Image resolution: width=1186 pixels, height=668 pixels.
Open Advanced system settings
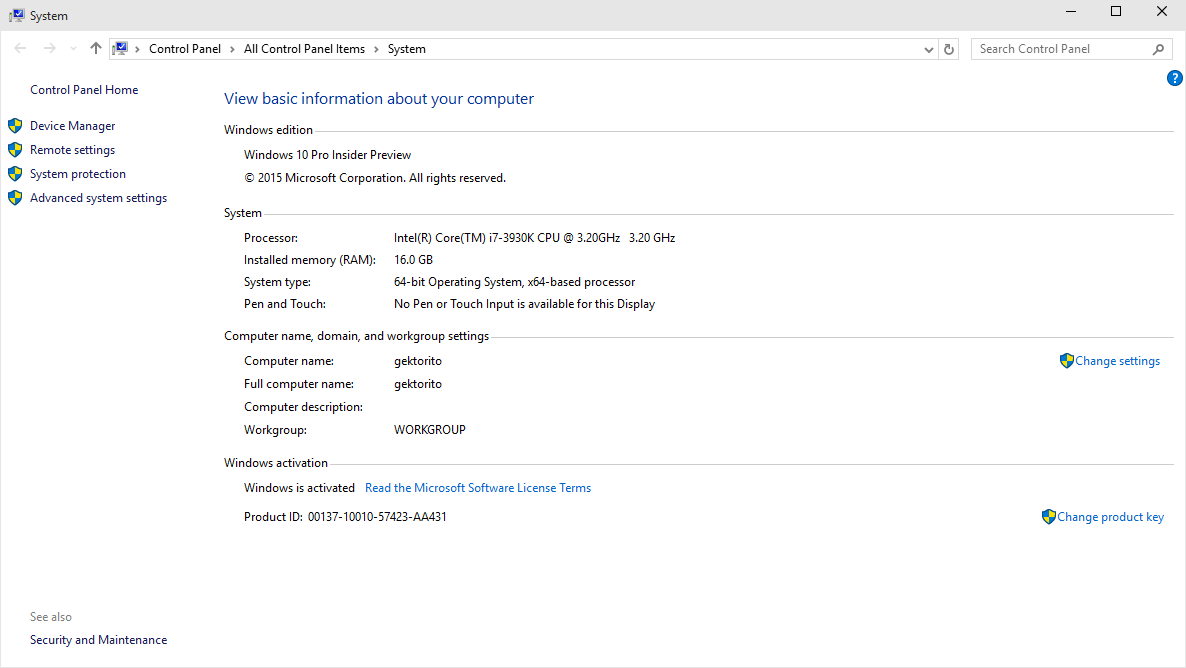click(x=98, y=198)
